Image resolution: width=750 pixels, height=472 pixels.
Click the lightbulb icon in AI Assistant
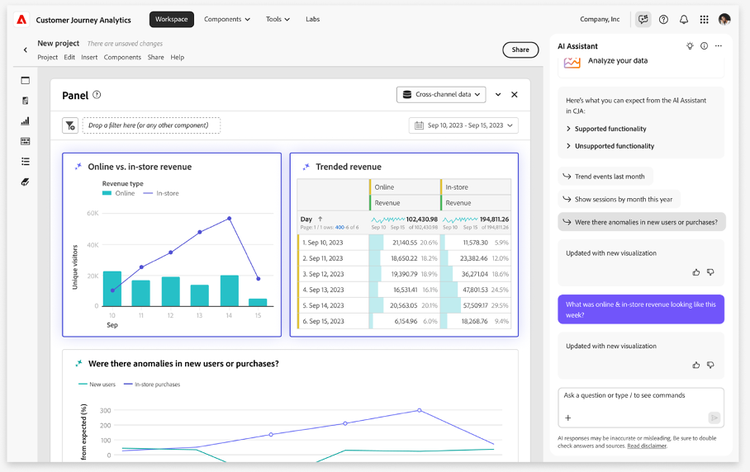(x=689, y=46)
